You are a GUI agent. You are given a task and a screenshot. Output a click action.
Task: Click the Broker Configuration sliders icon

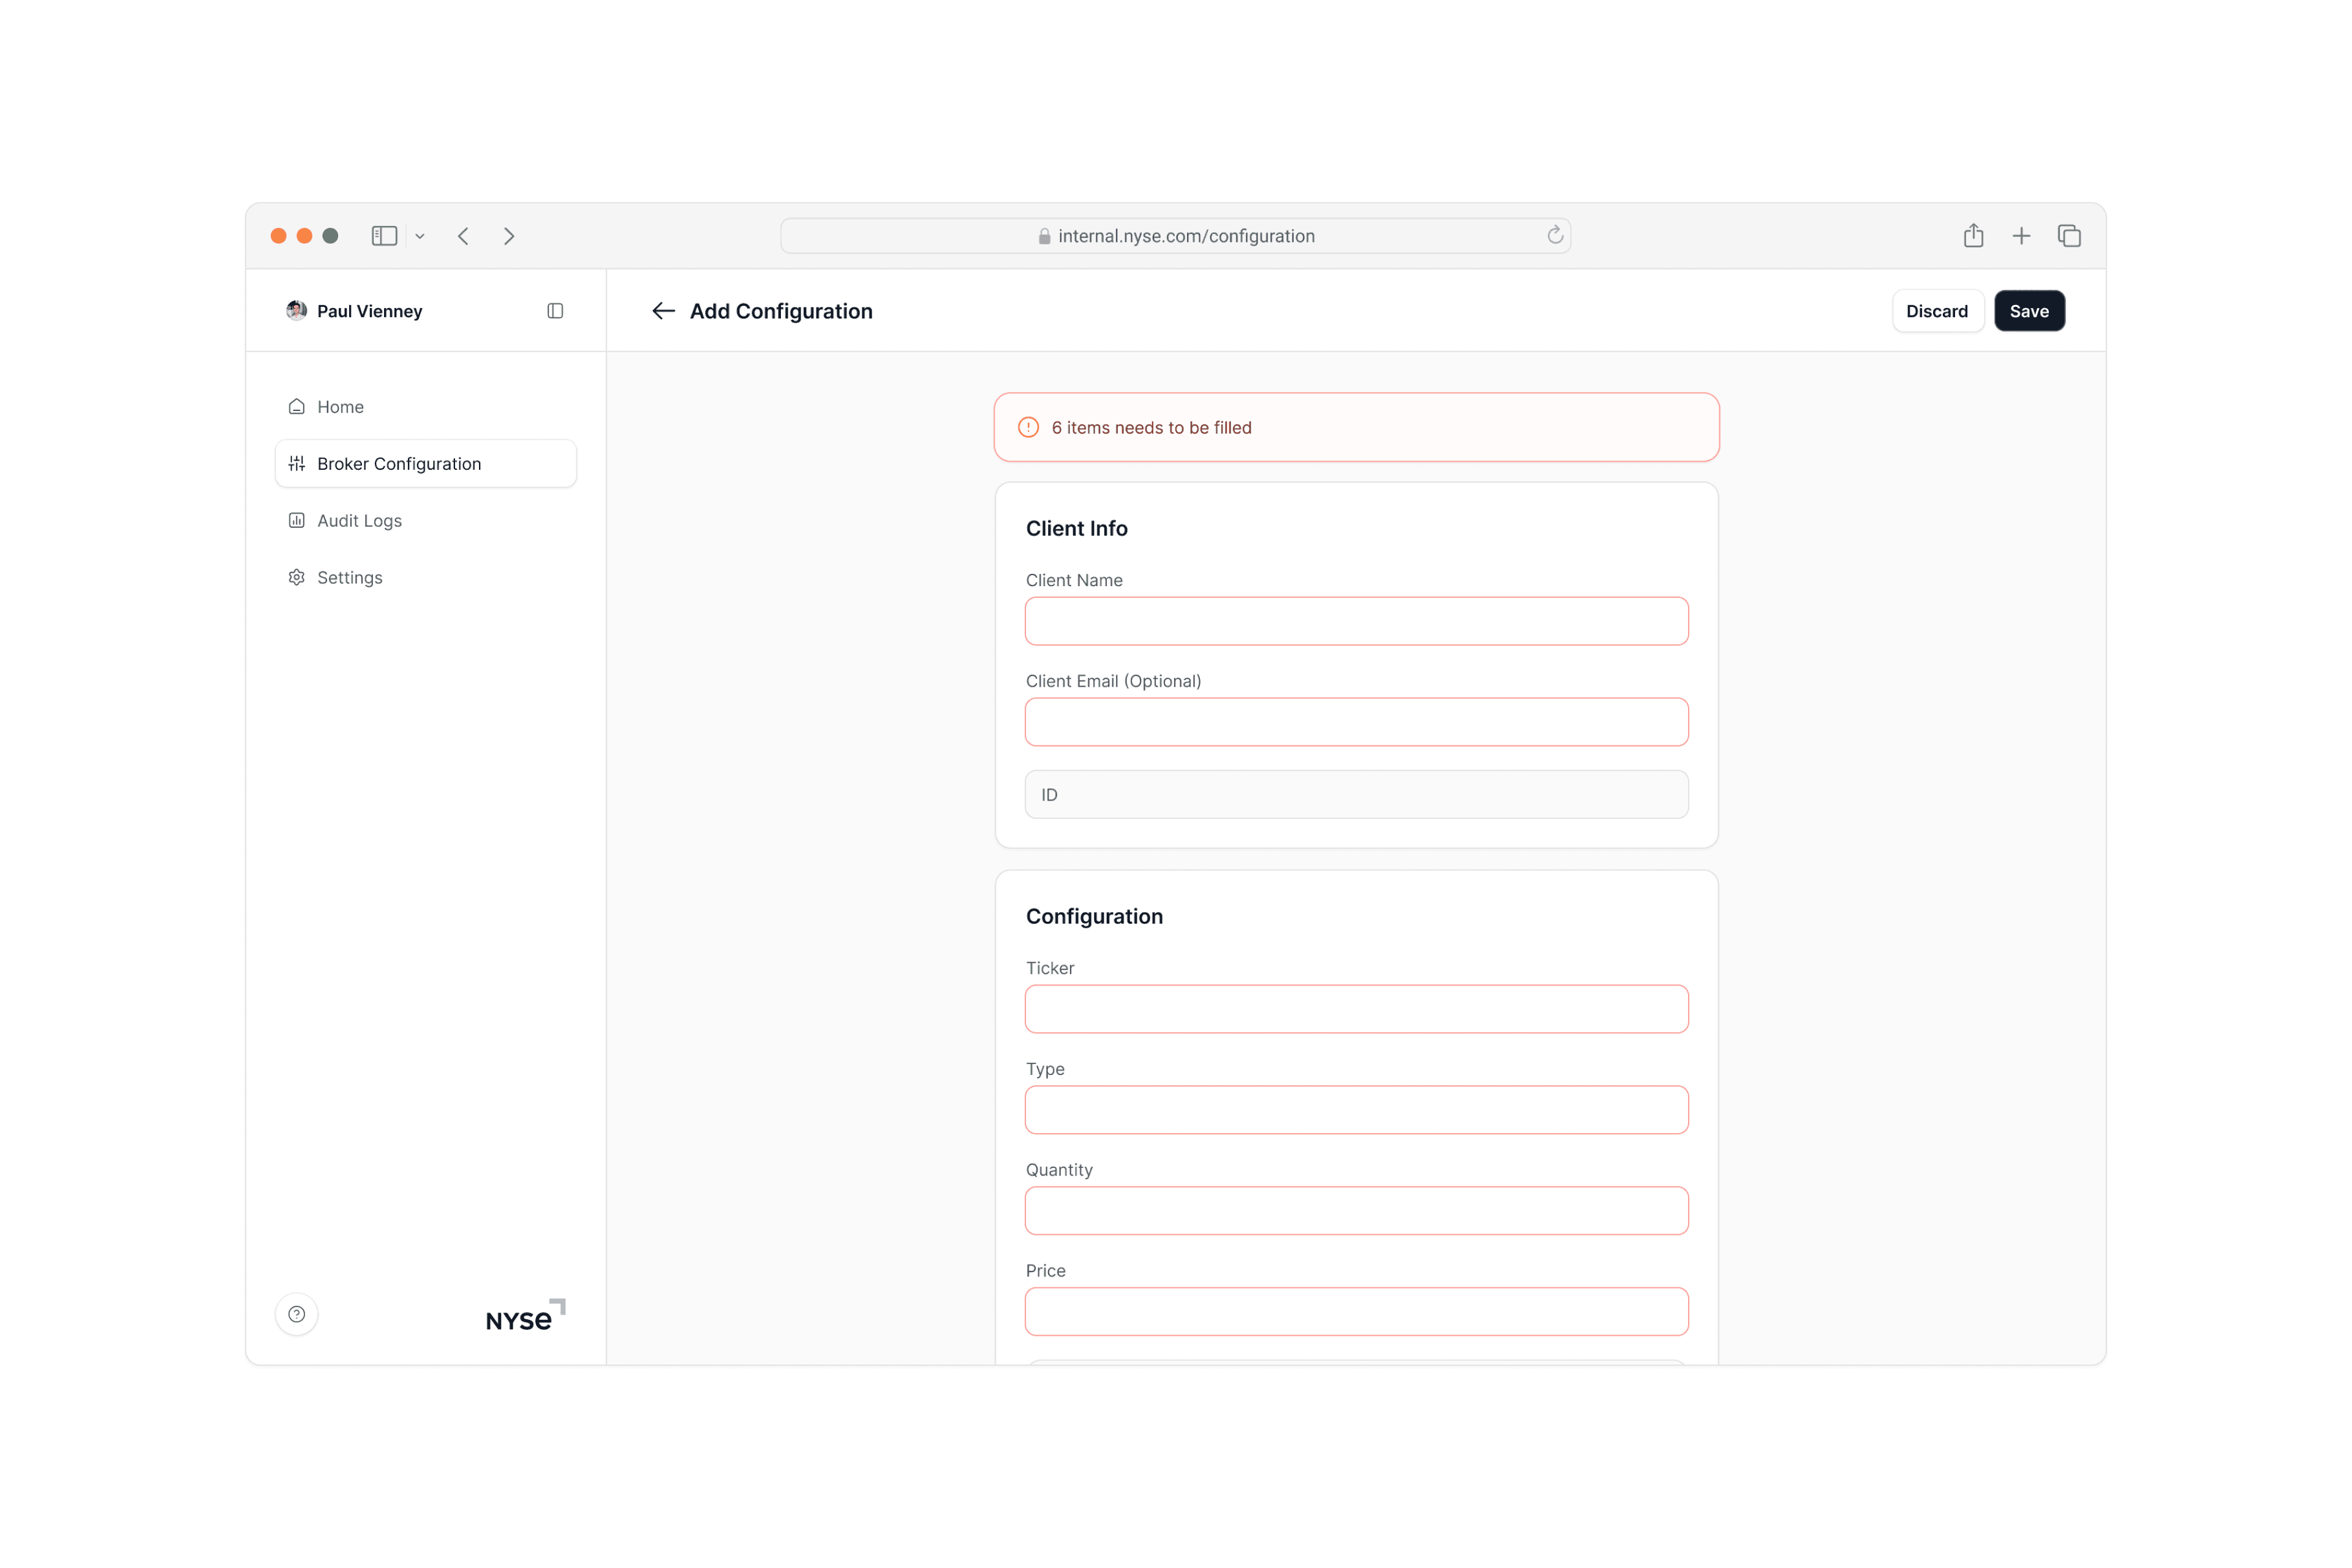click(x=297, y=463)
